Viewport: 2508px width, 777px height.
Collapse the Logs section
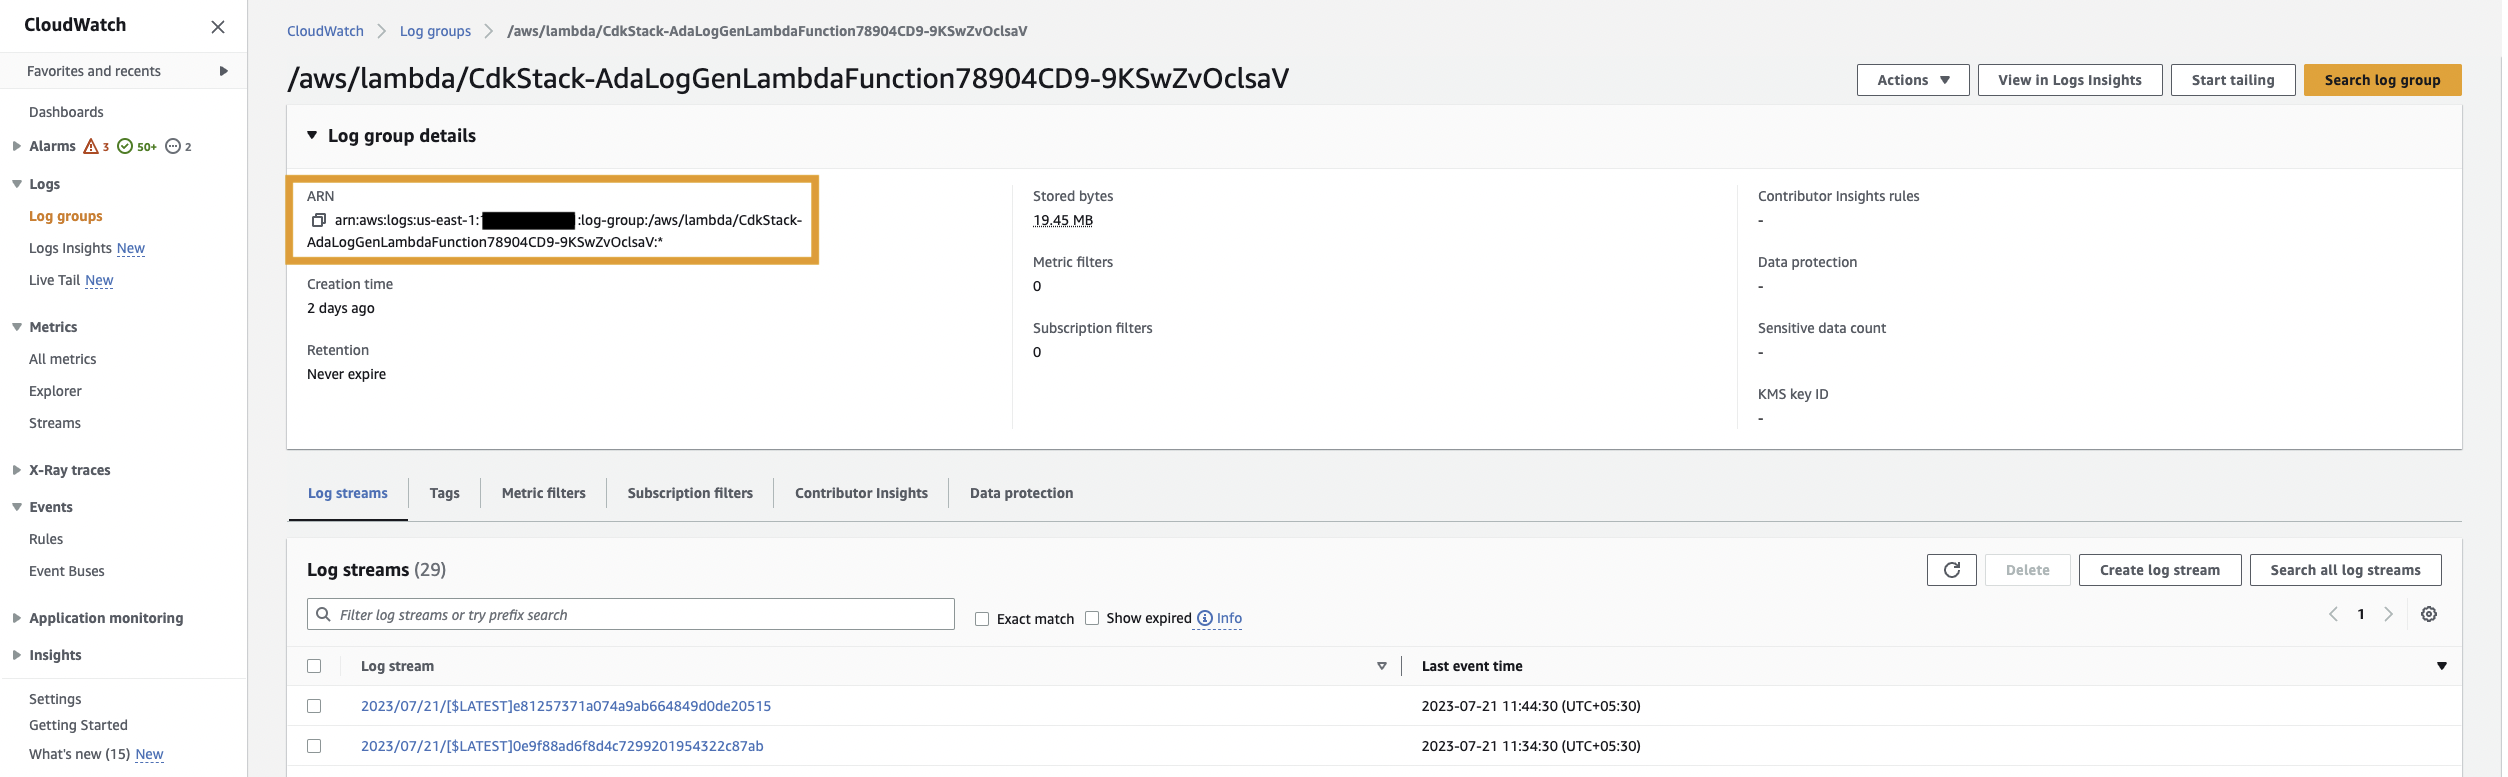[17, 184]
